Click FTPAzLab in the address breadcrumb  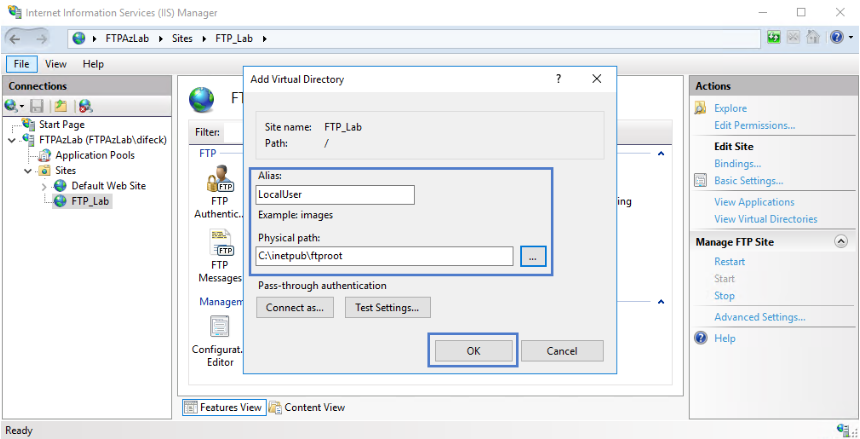tap(127, 38)
